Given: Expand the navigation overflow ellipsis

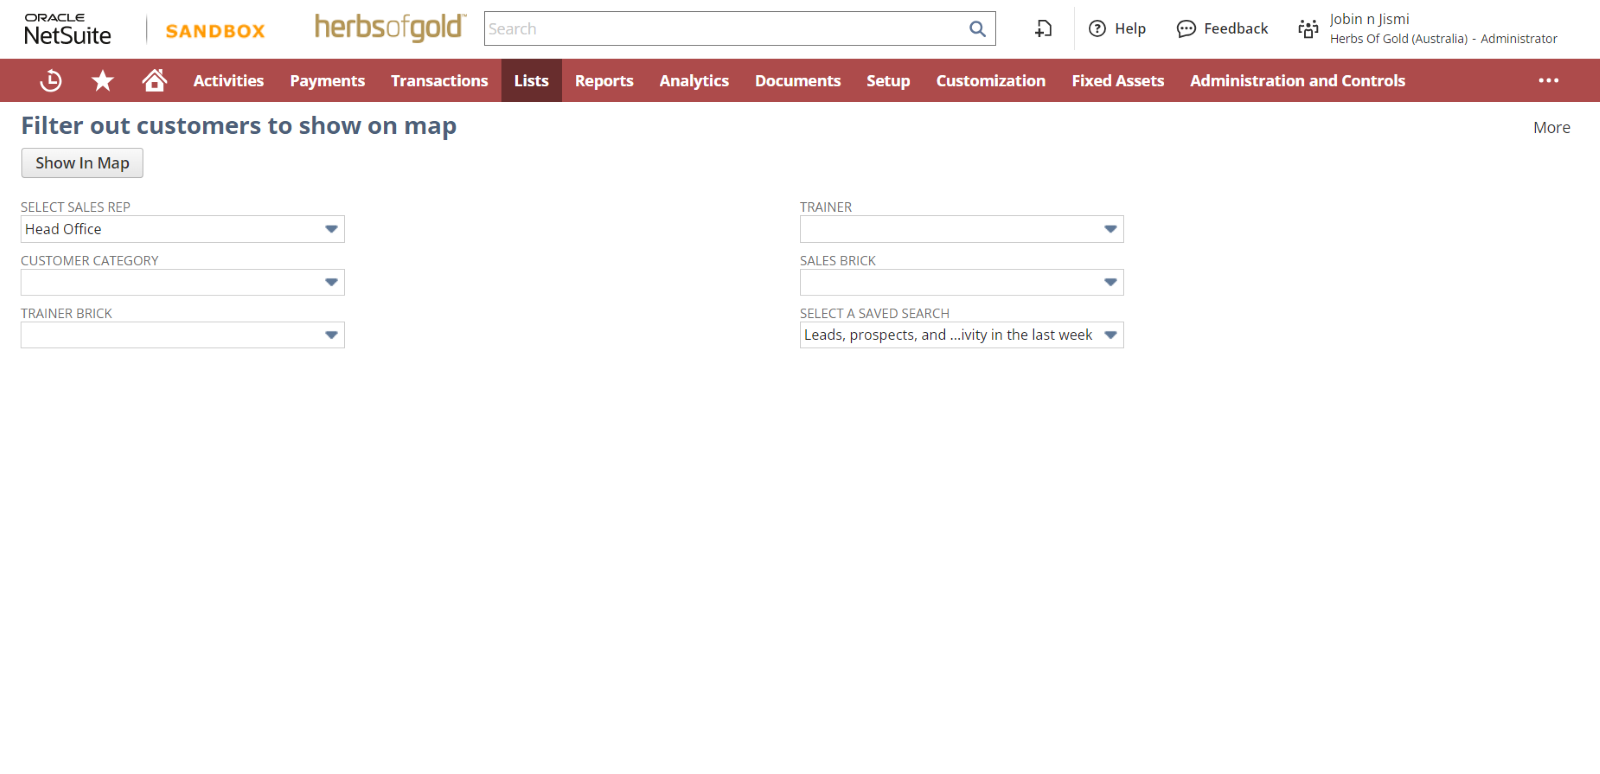Looking at the screenshot, I should click(1548, 81).
